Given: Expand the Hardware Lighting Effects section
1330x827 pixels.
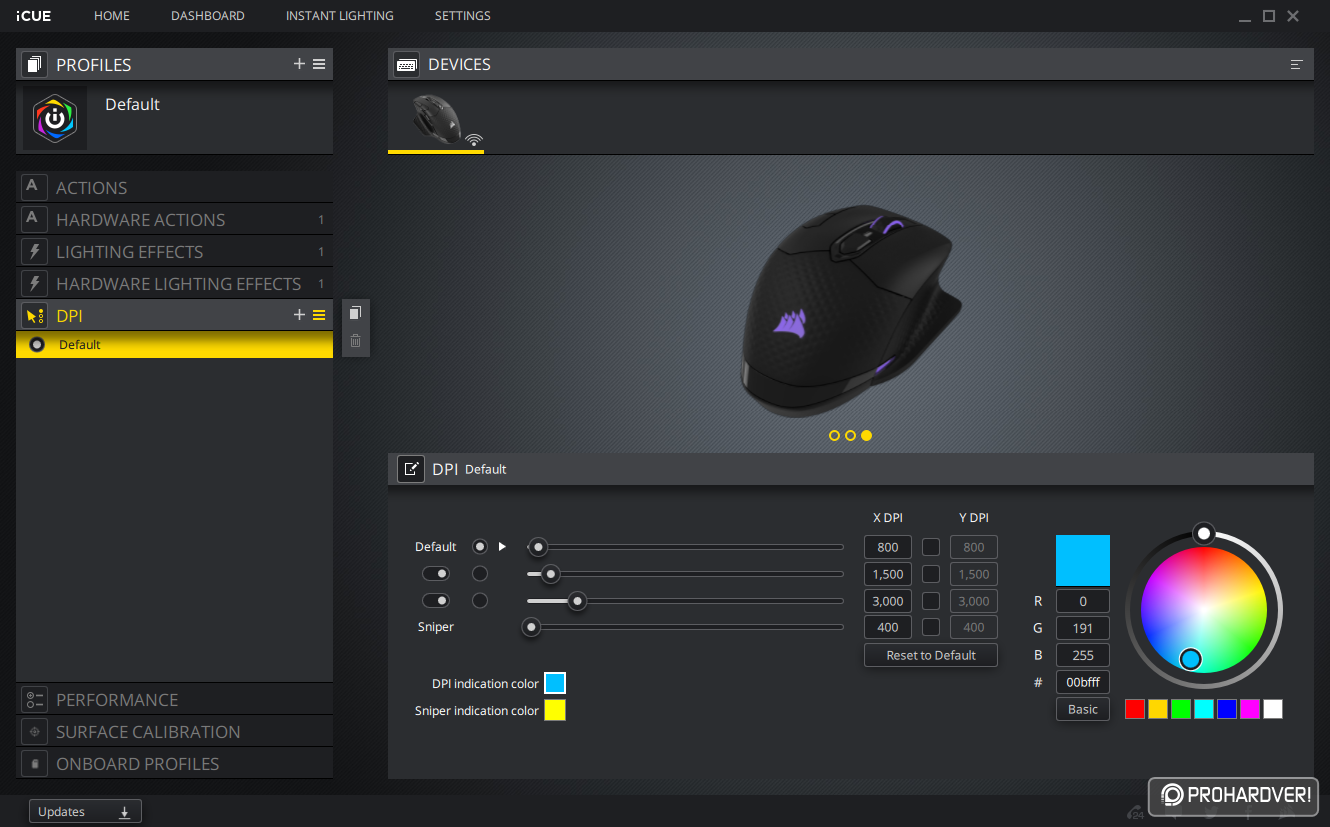Looking at the screenshot, I should click(x=175, y=283).
